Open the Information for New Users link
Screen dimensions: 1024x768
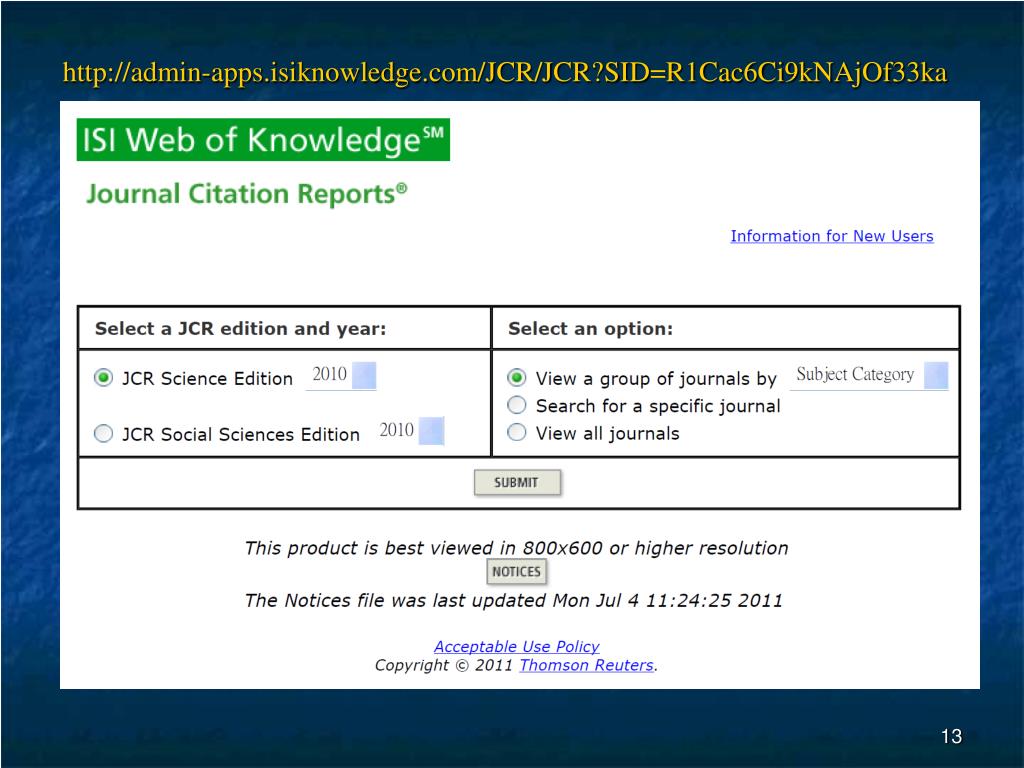point(832,236)
